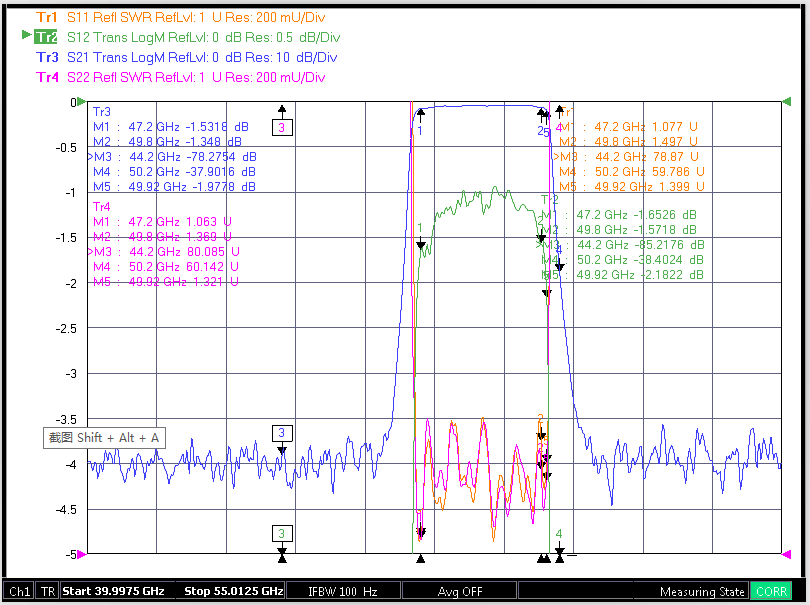Select the Tr3 S21 Trans LogM trace
810x605 pixels.
click(x=186, y=57)
